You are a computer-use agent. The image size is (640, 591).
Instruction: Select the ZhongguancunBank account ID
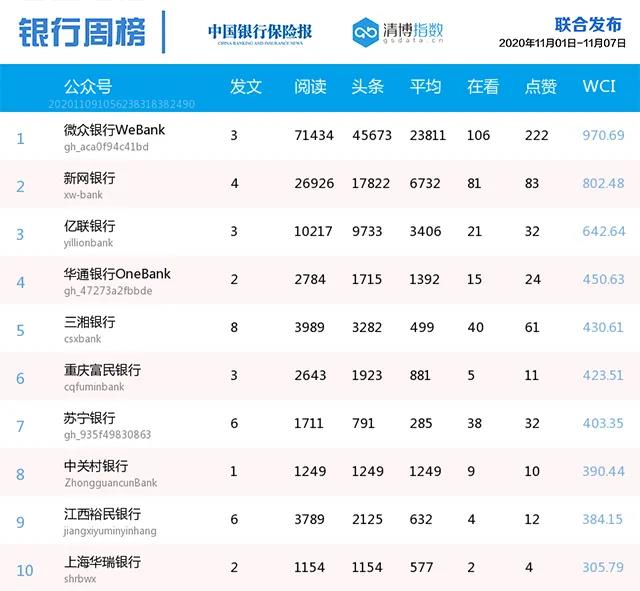point(110,483)
